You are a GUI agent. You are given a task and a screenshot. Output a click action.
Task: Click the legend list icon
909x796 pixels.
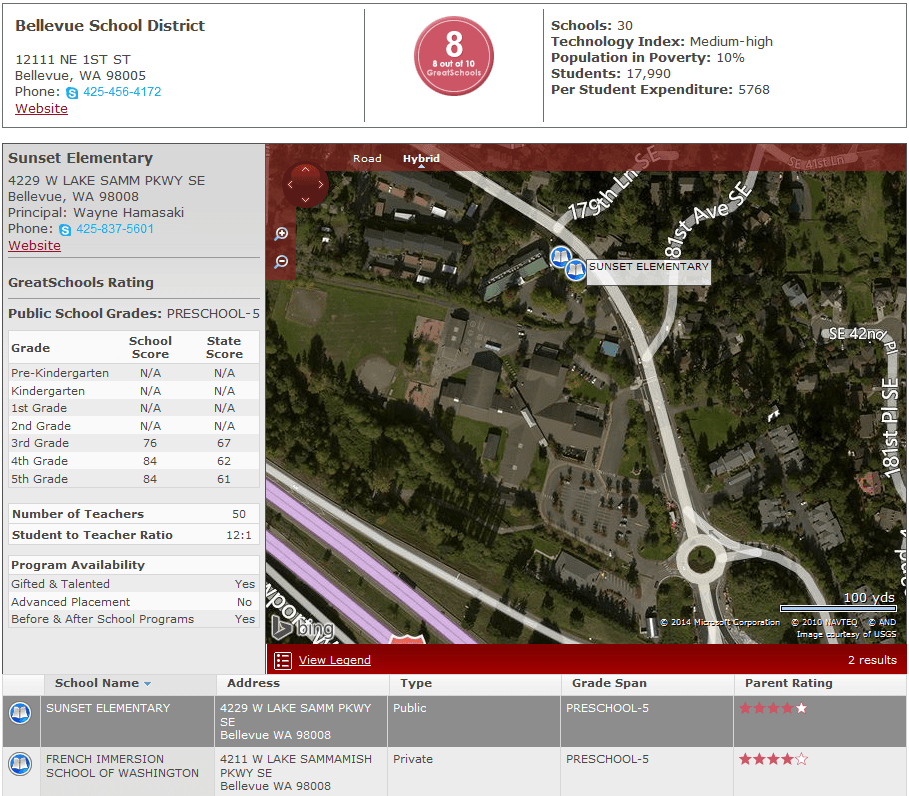pyautogui.click(x=283, y=660)
